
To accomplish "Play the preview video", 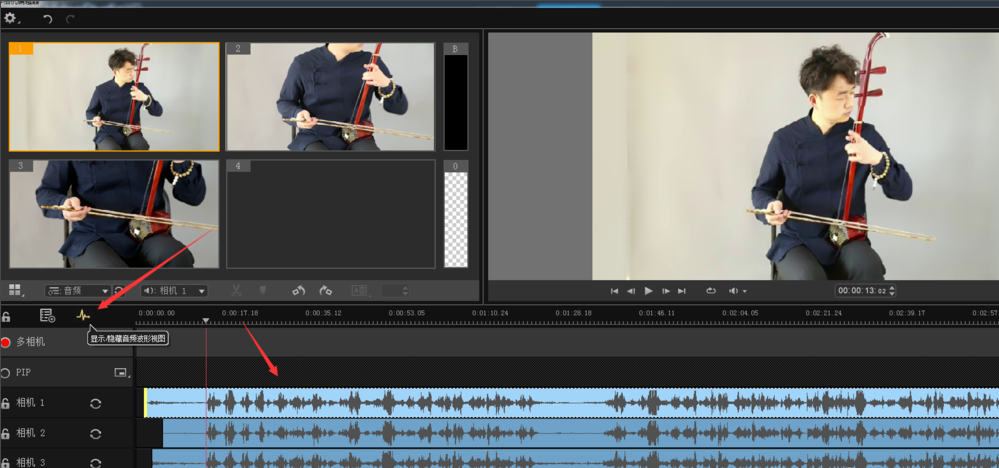I will [x=648, y=291].
